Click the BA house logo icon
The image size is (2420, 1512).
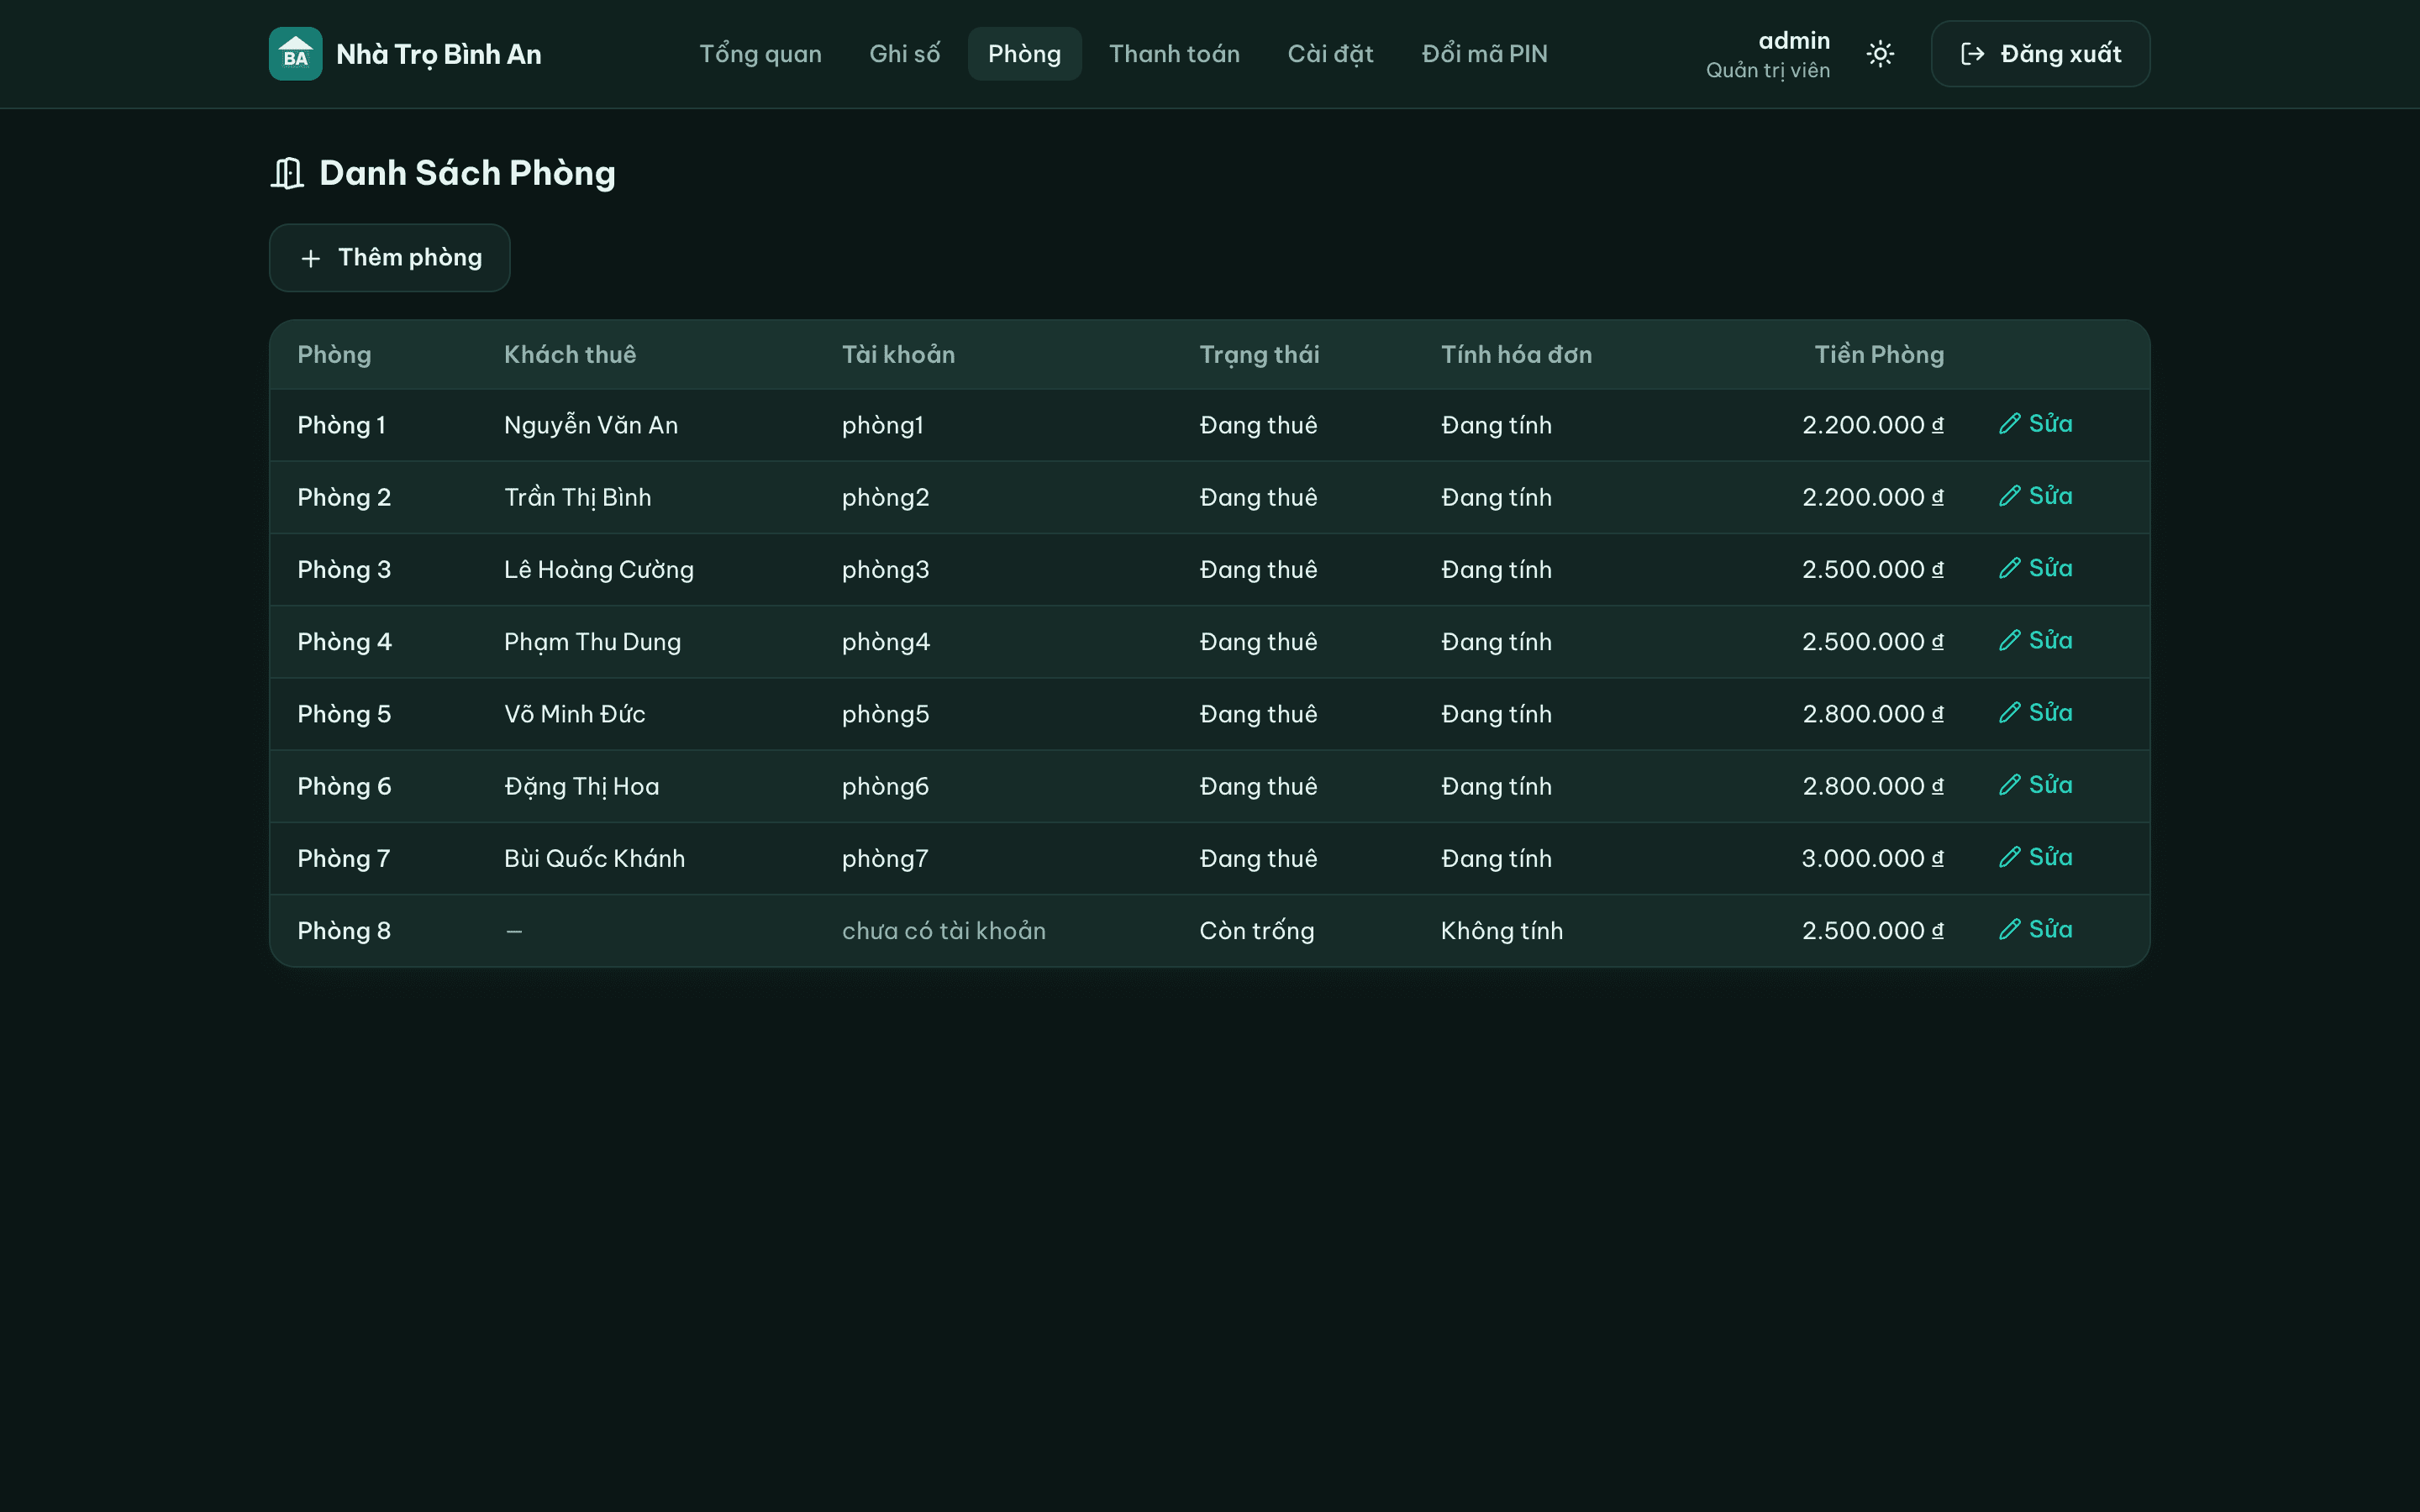pyautogui.click(x=295, y=54)
